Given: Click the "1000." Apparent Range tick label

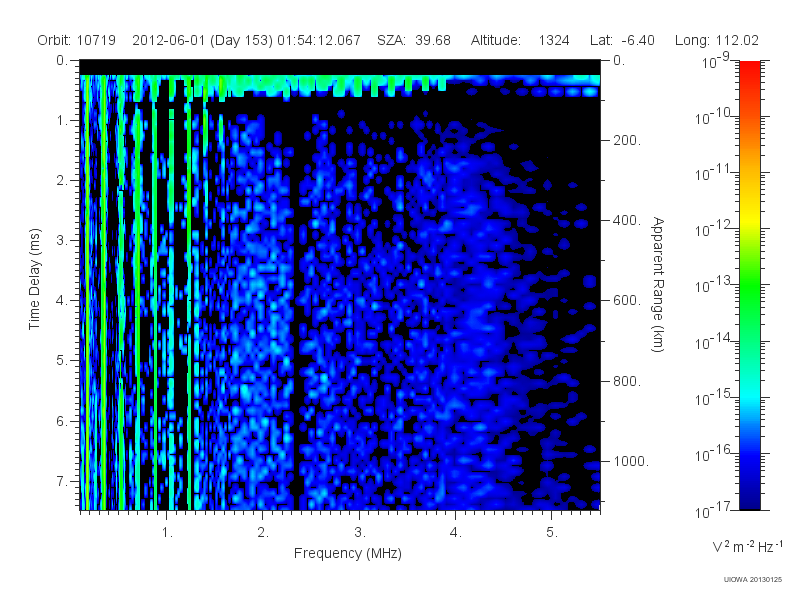Looking at the screenshot, I should coord(631,461).
